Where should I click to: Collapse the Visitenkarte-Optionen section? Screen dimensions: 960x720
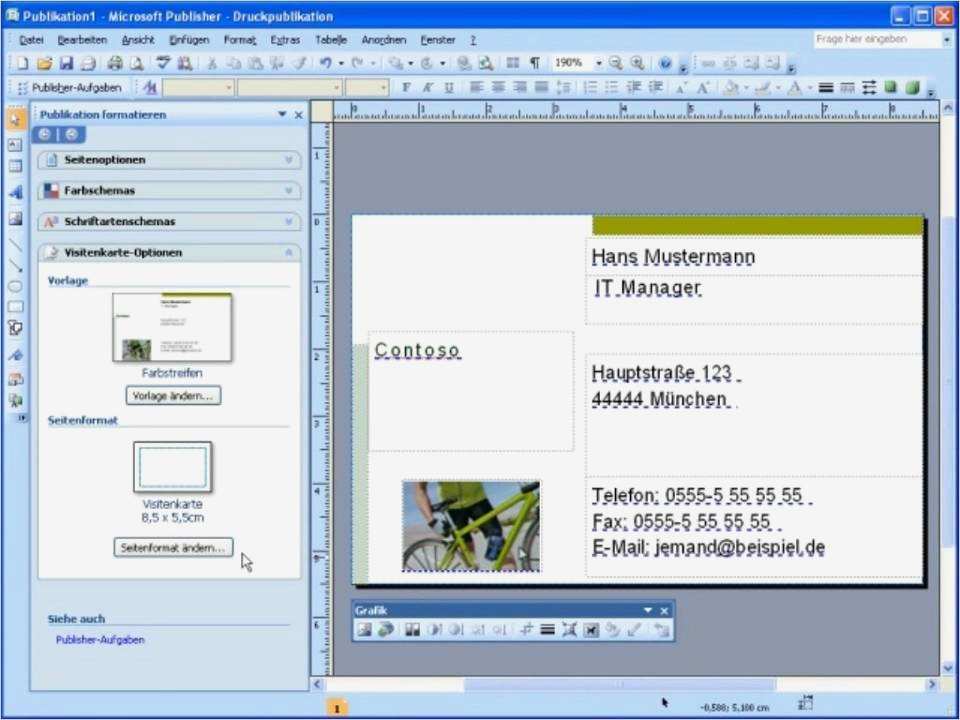pos(170,252)
